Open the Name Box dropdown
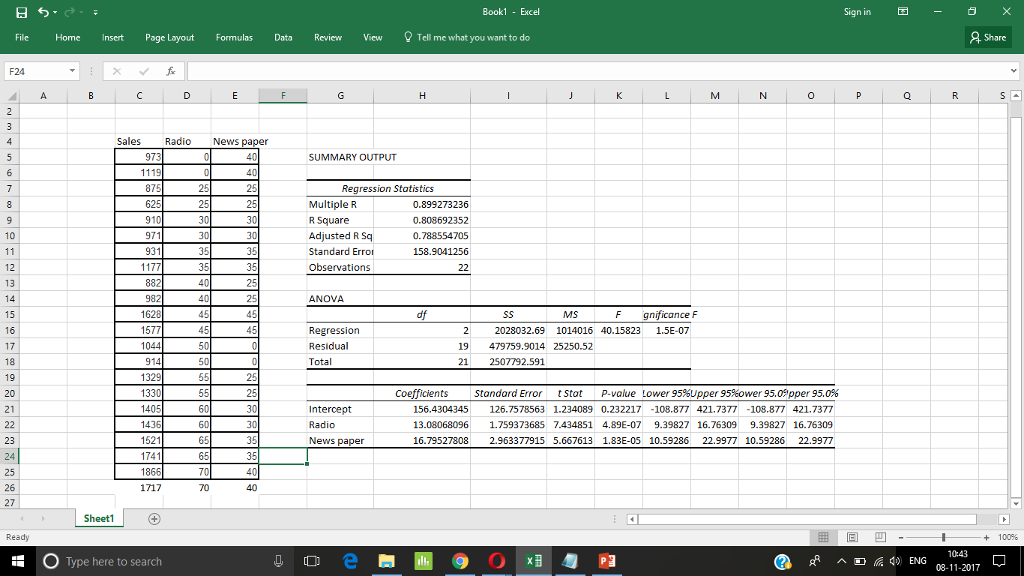1024x576 pixels. pos(74,72)
